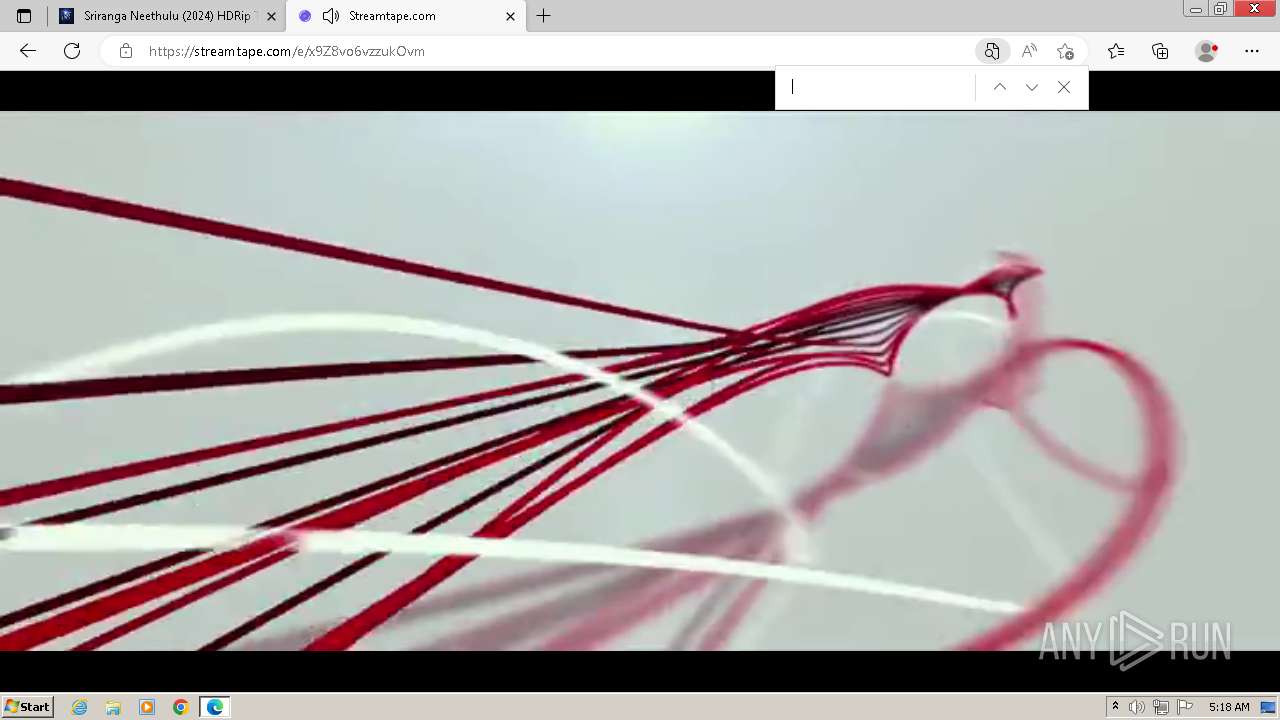The image size is (1280, 720).
Task: Open a new browser tab
Action: click(x=543, y=16)
